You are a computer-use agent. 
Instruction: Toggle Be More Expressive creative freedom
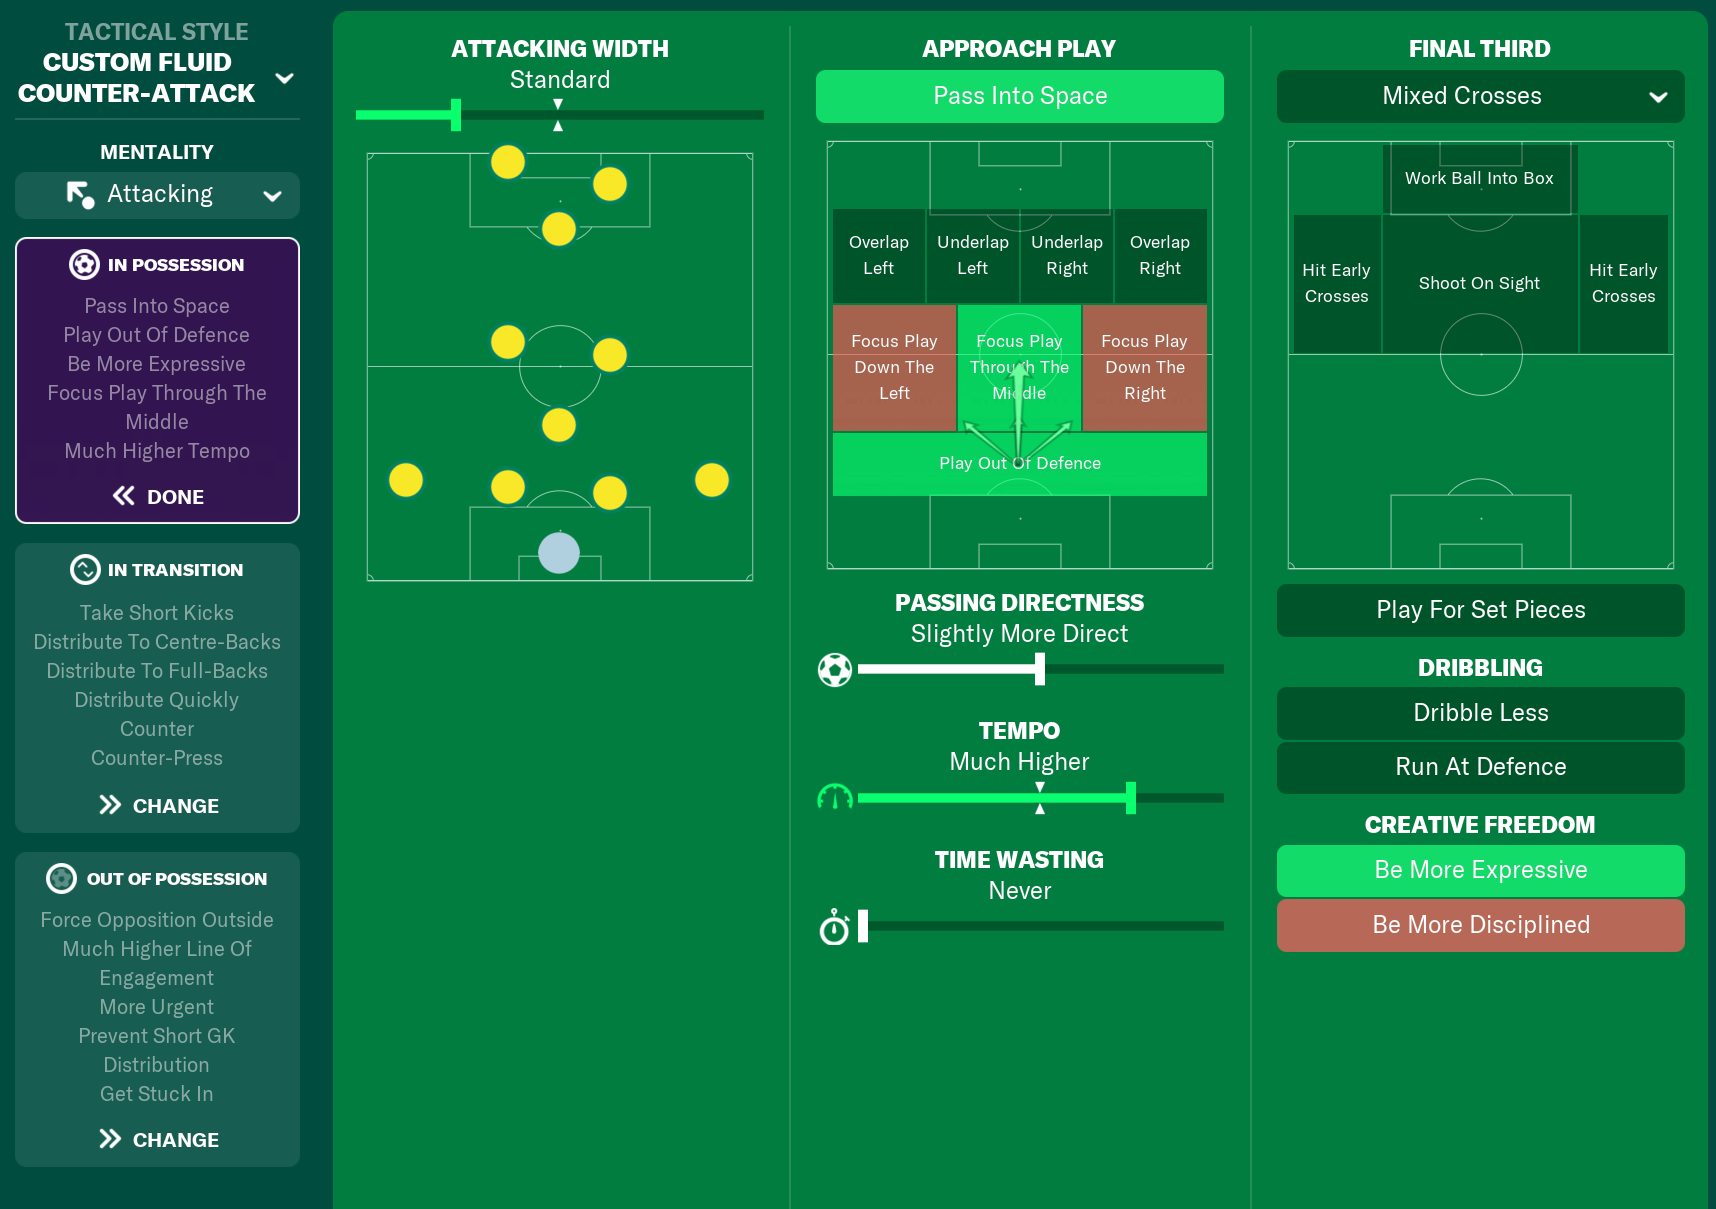1480,870
